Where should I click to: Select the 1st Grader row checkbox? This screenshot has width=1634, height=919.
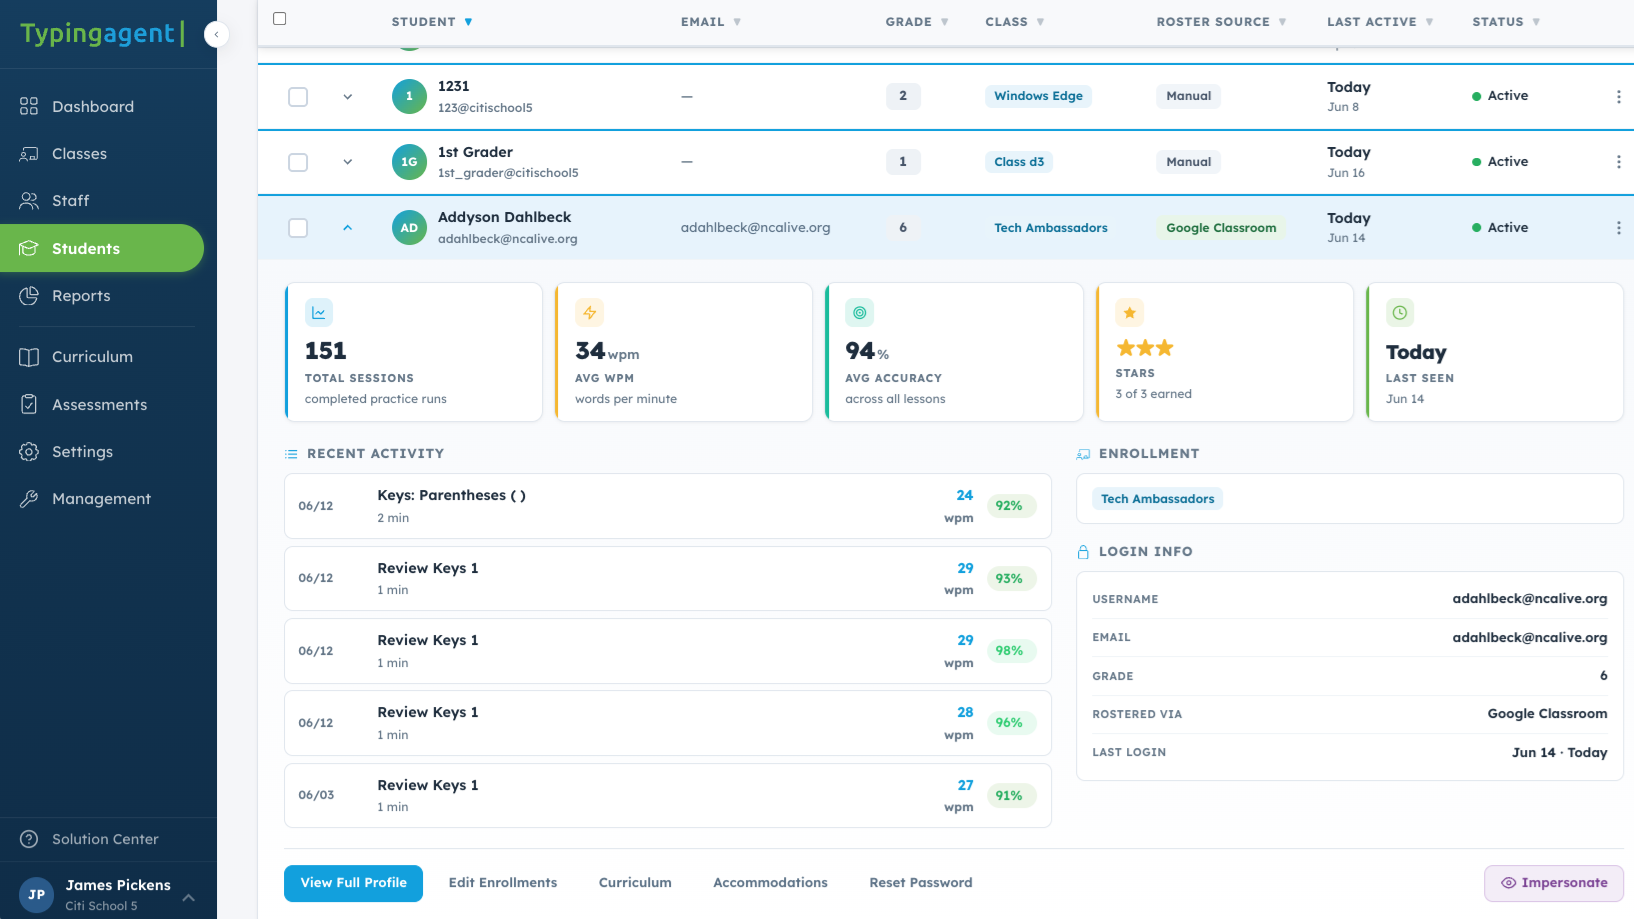click(298, 162)
